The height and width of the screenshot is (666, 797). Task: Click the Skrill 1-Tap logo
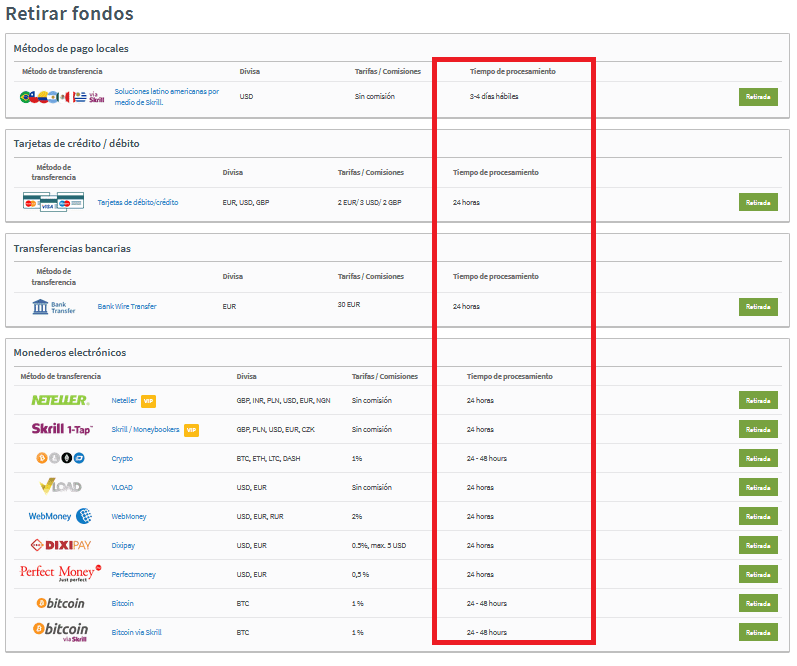(61, 429)
